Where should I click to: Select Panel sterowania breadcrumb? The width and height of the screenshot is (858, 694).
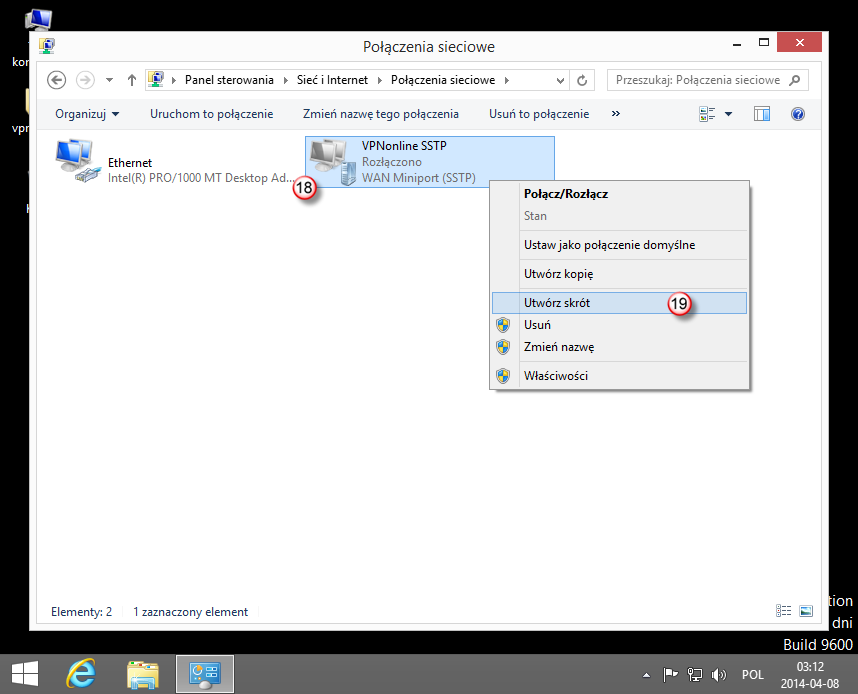pos(229,80)
